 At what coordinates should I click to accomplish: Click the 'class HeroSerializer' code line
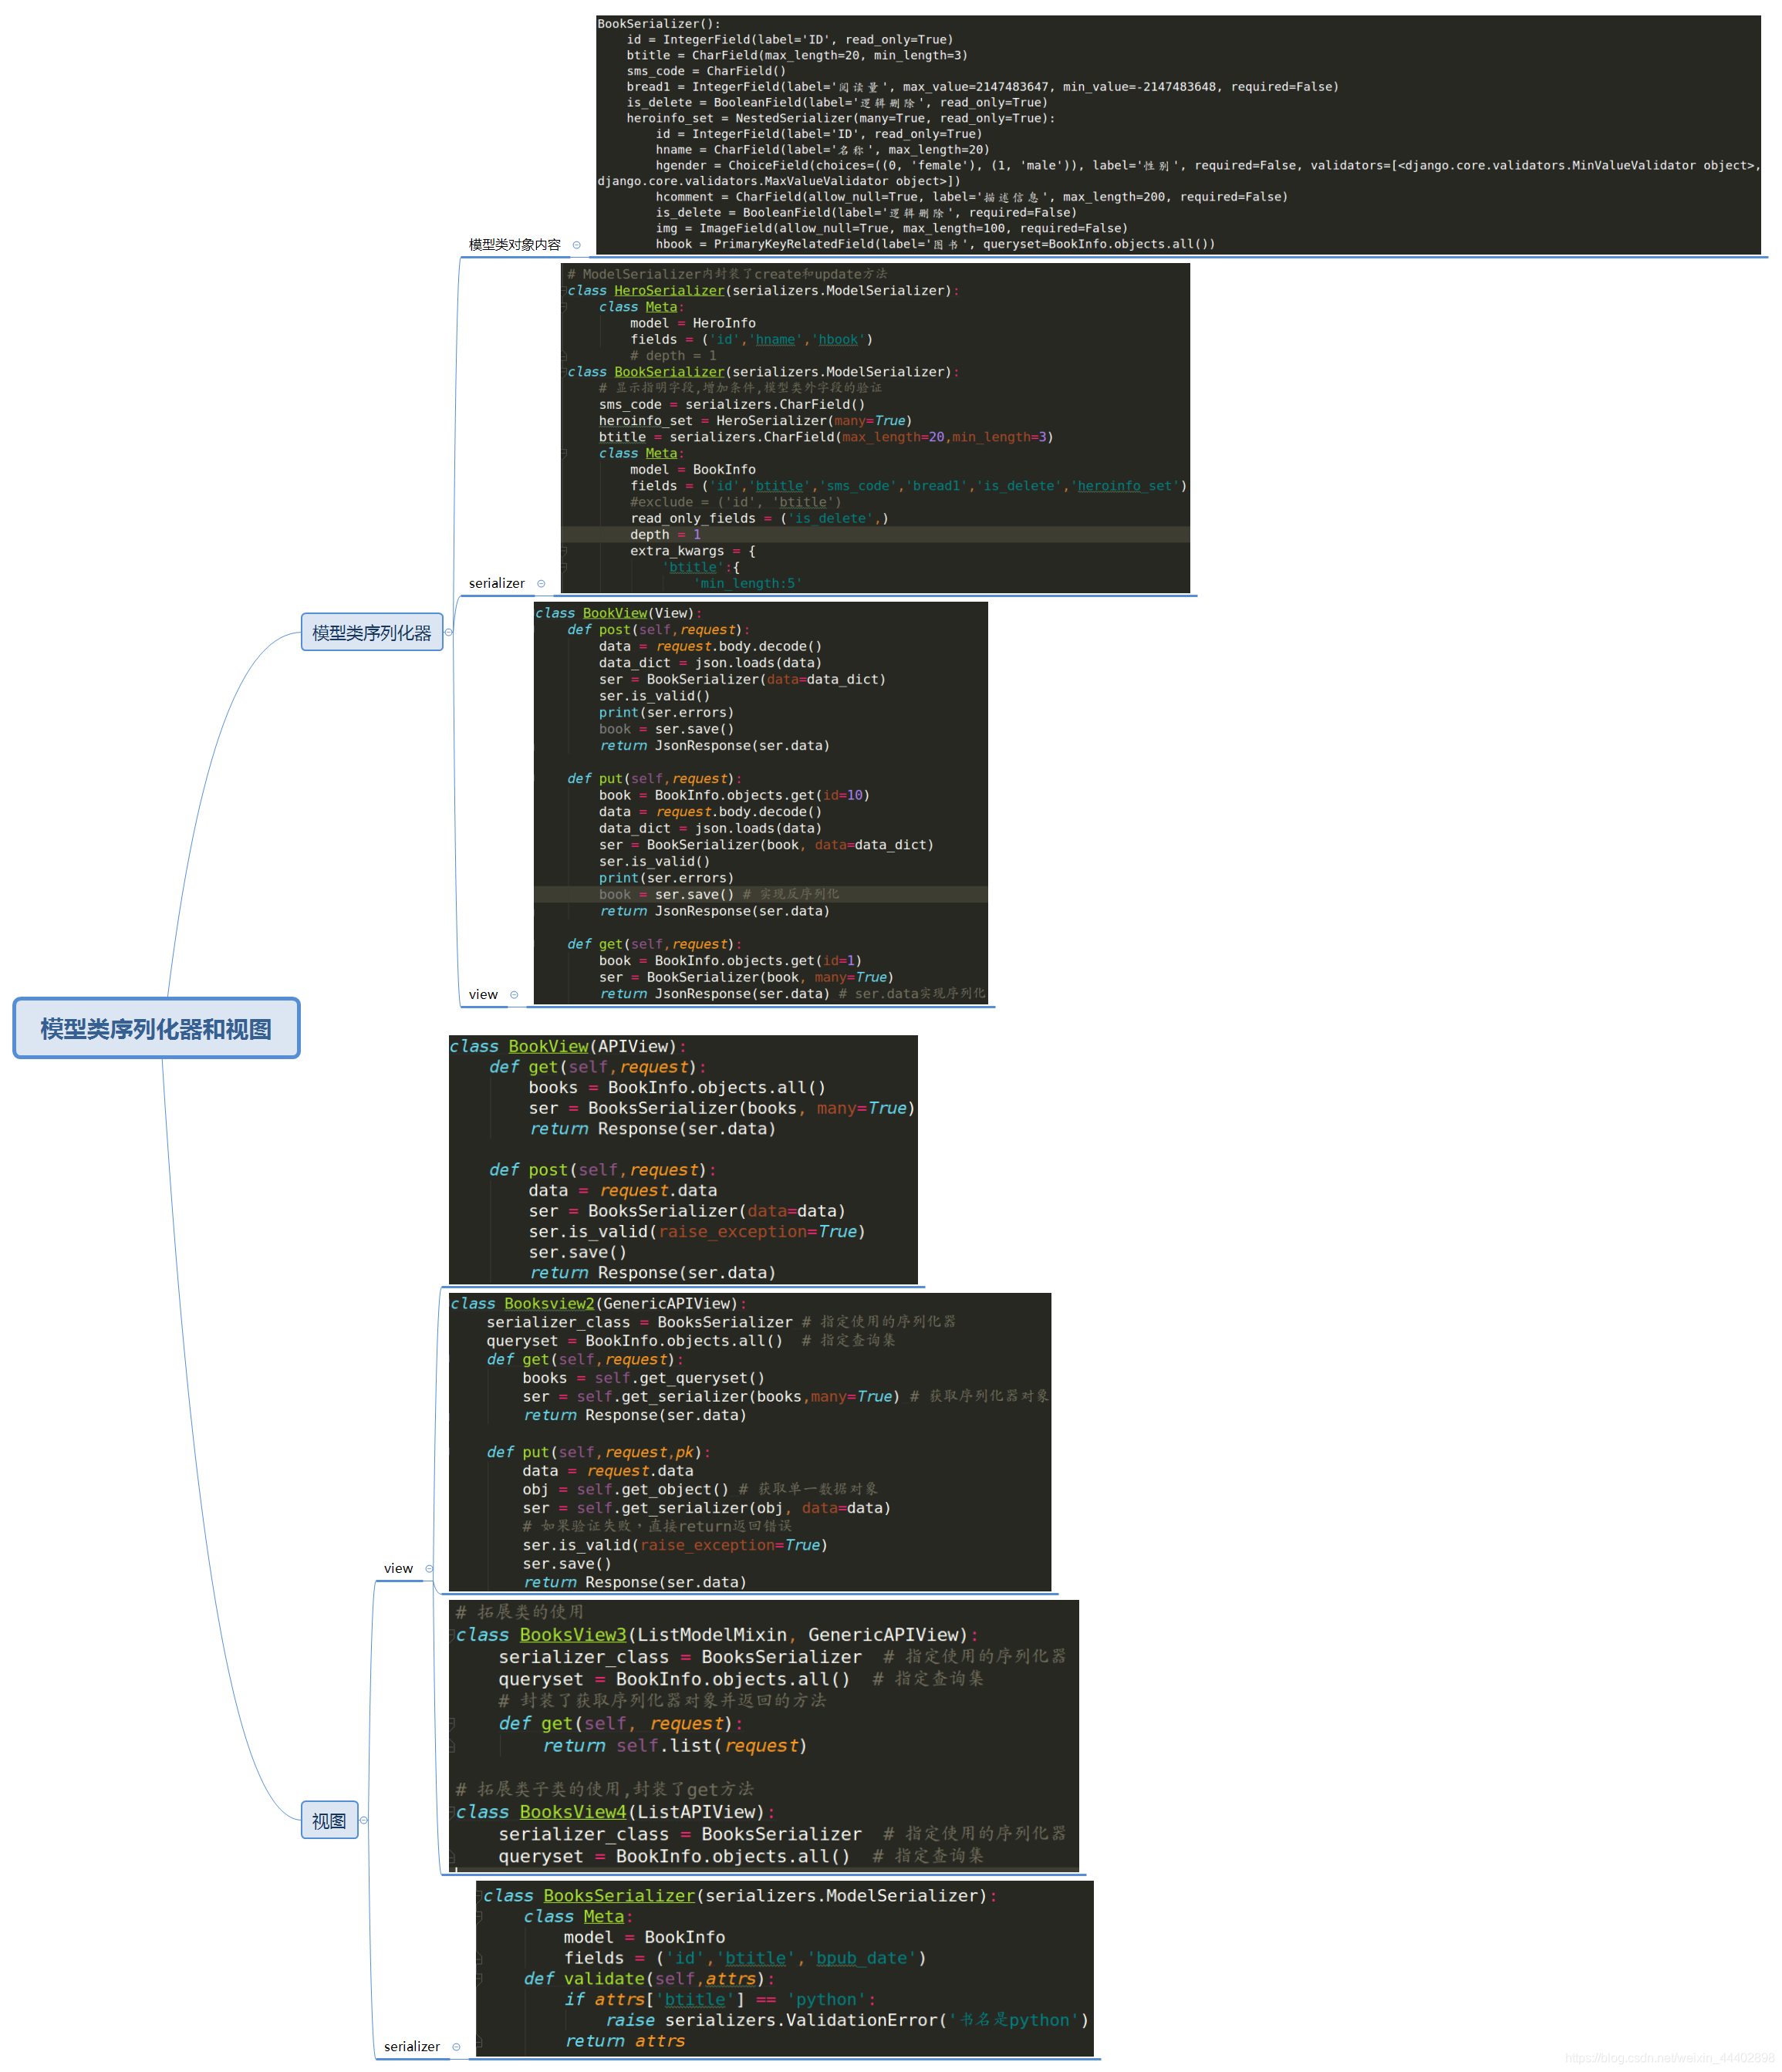(x=763, y=291)
